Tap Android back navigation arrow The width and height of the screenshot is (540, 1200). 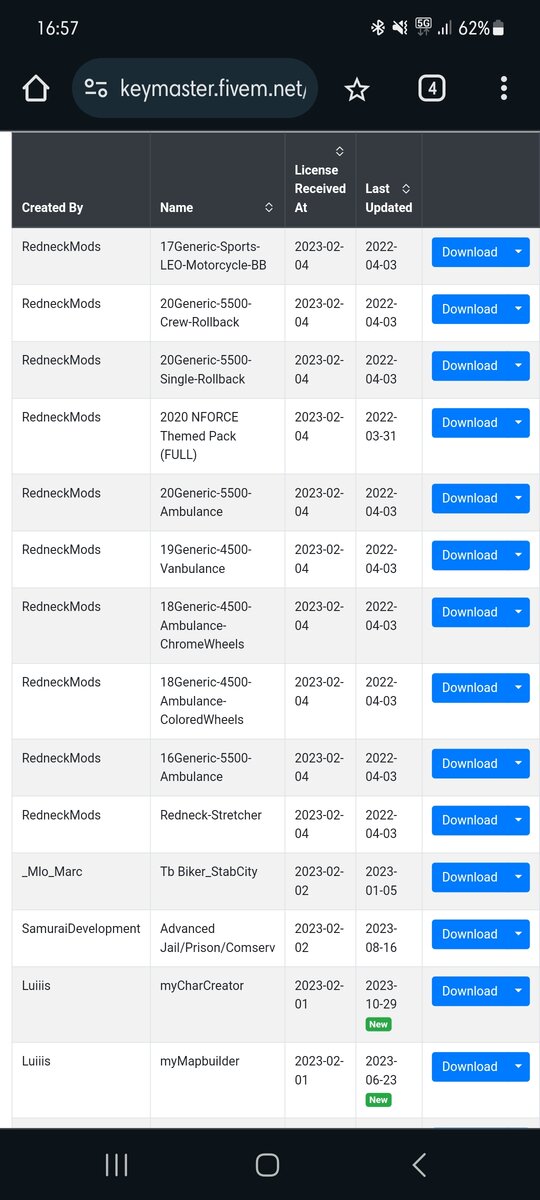coord(419,1164)
